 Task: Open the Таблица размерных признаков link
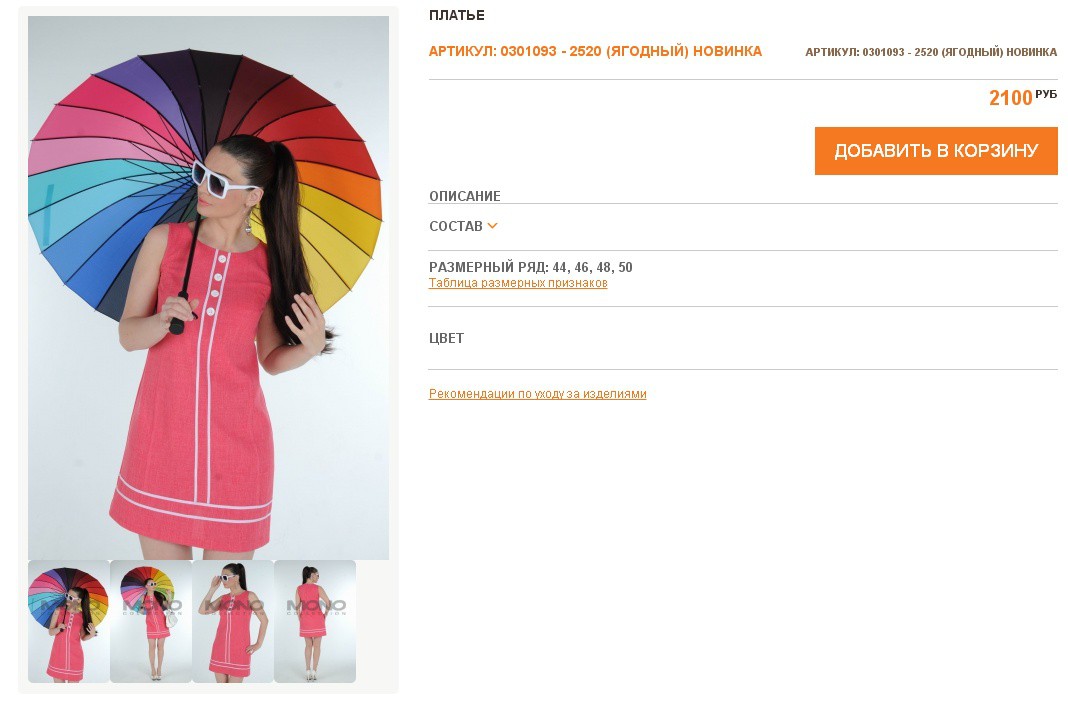click(x=518, y=283)
